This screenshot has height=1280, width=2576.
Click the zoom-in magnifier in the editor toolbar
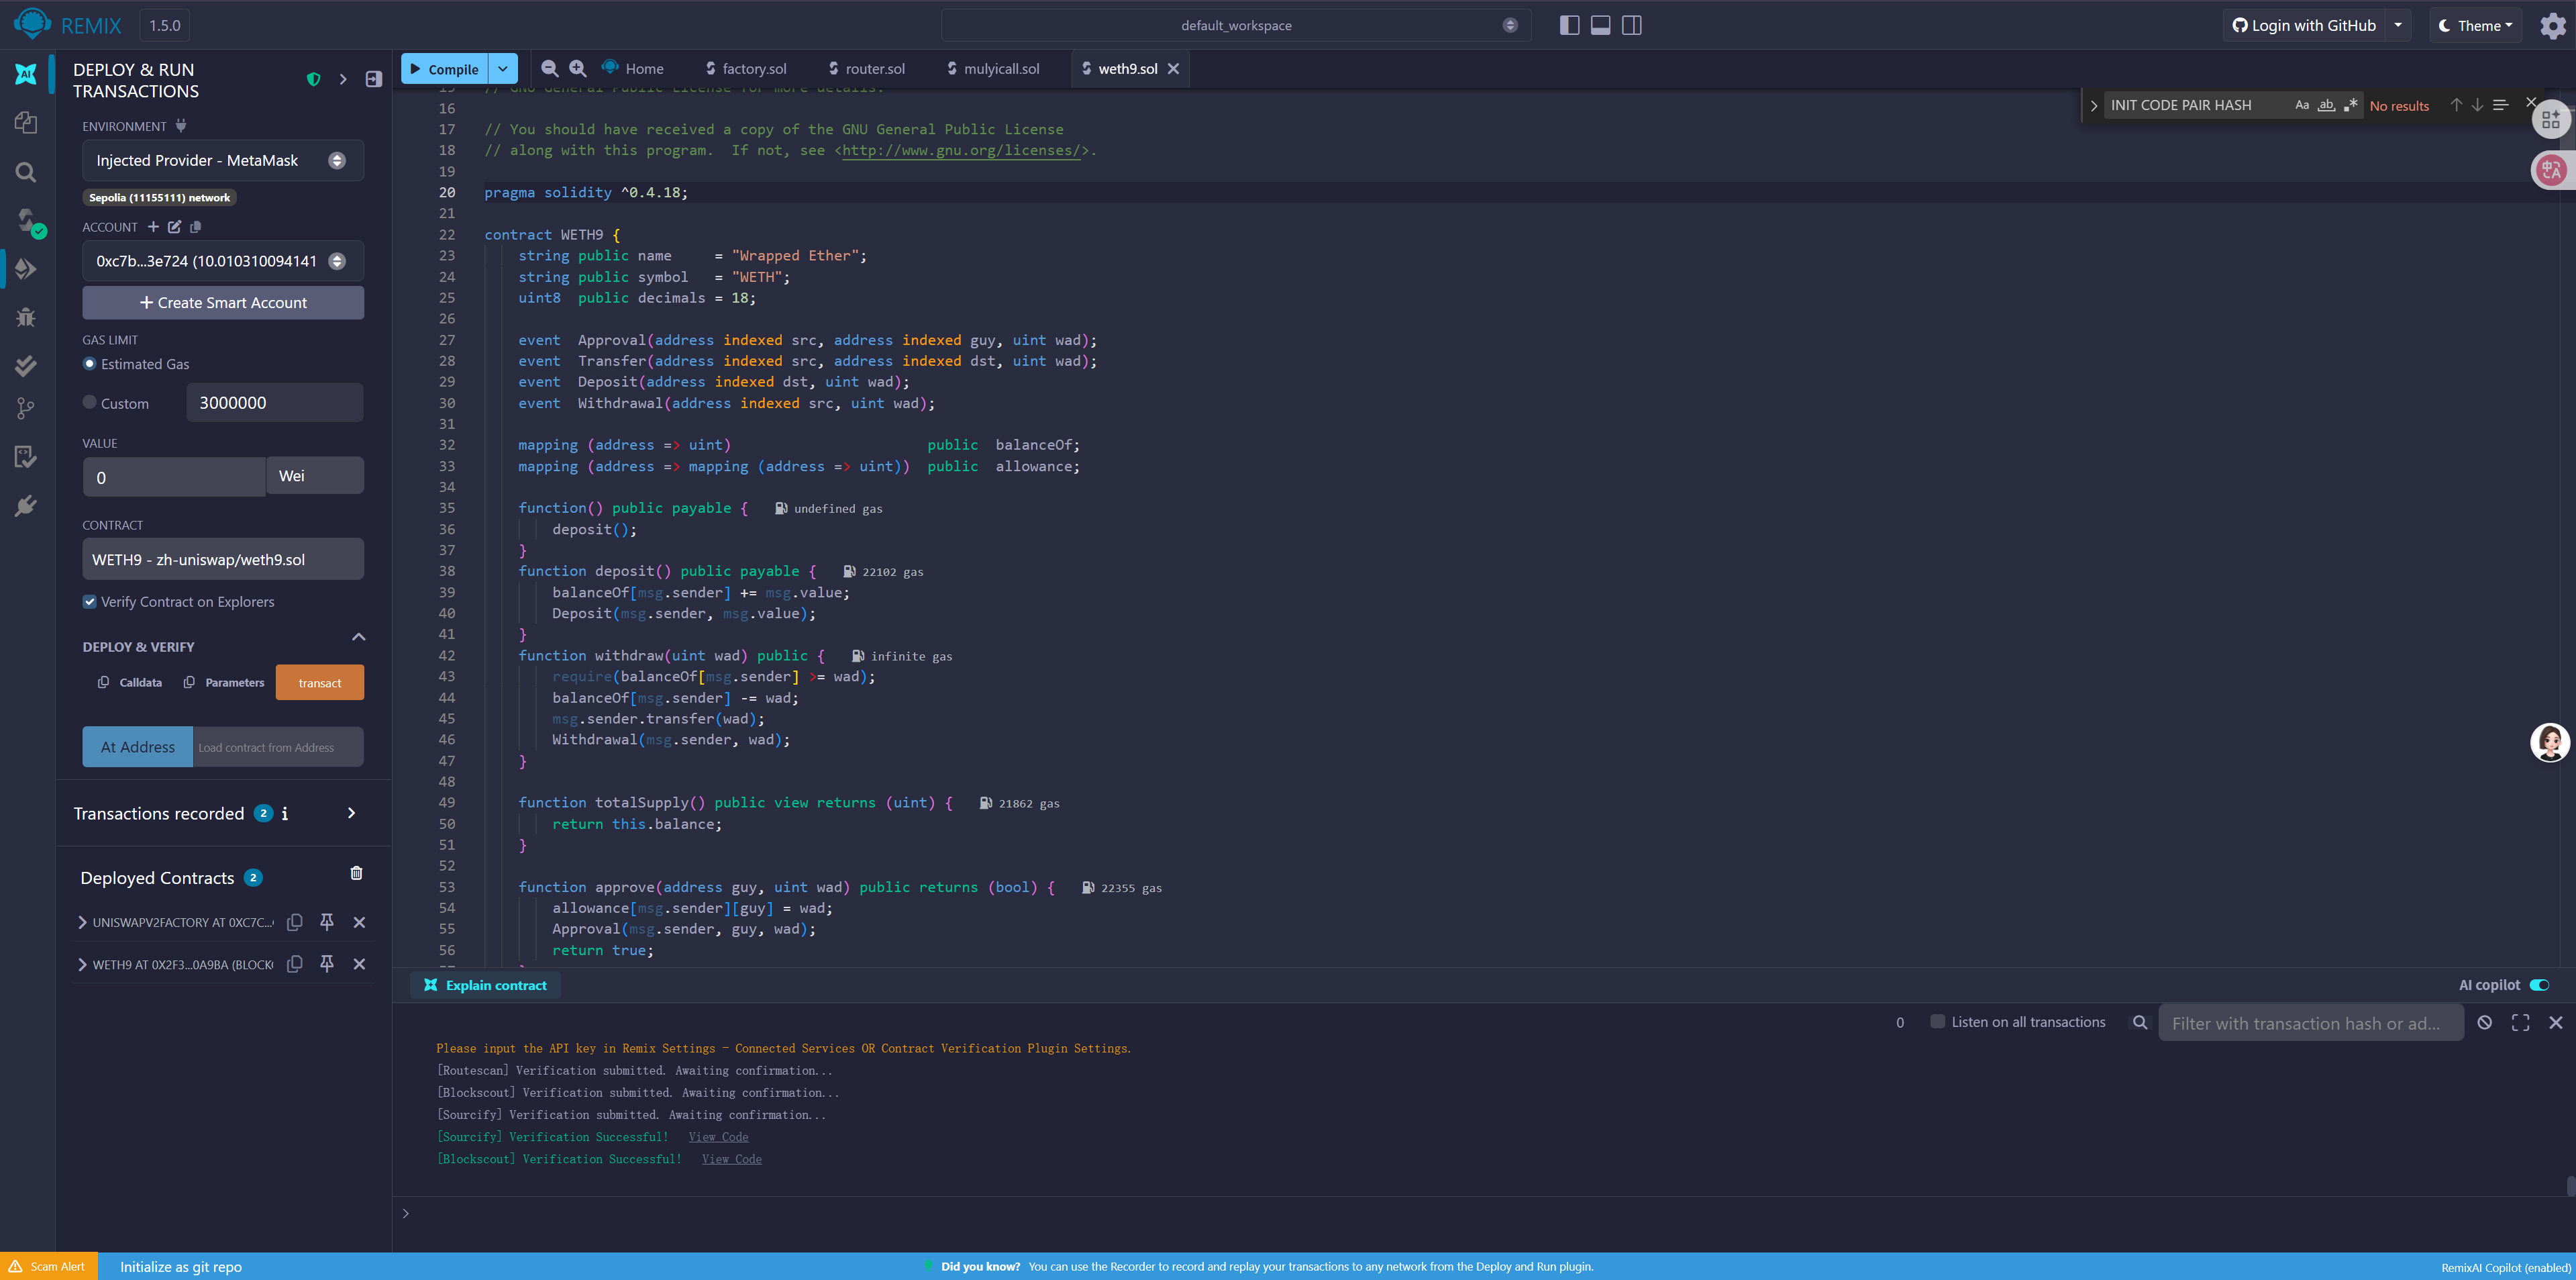(578, 68)
